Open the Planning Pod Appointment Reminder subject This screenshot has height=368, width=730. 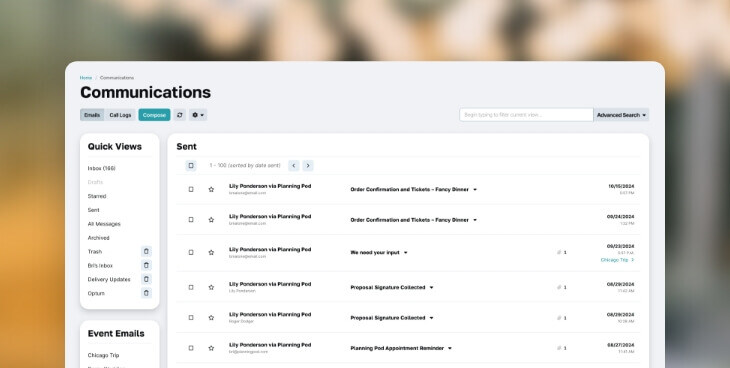coord(397,348)
